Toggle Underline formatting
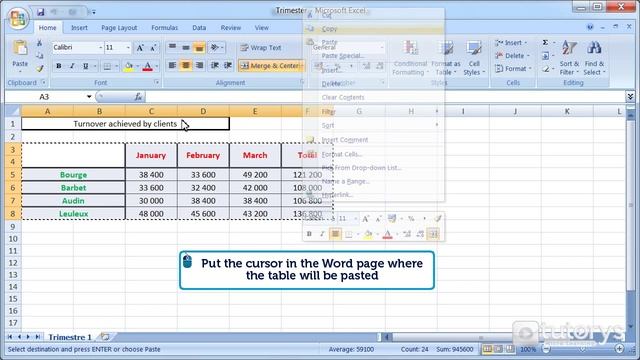The height and width of the screenshot is (360, 640). point(85,66)
